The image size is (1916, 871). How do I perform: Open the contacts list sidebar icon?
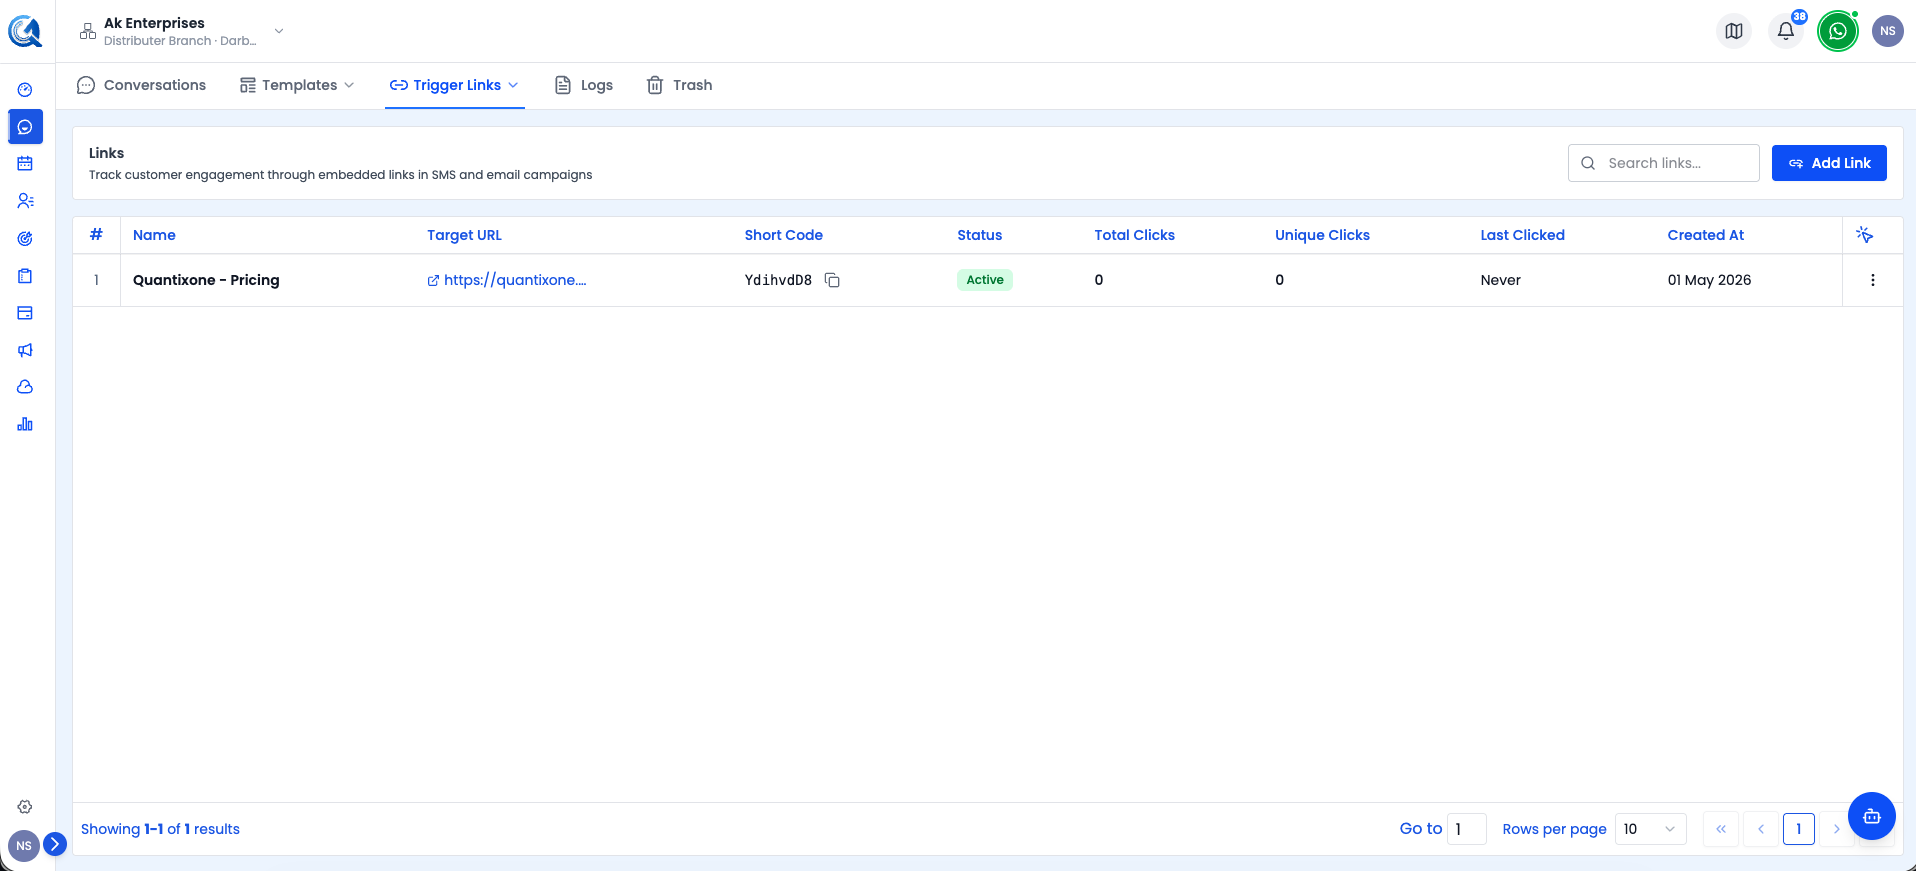(25, 201)
